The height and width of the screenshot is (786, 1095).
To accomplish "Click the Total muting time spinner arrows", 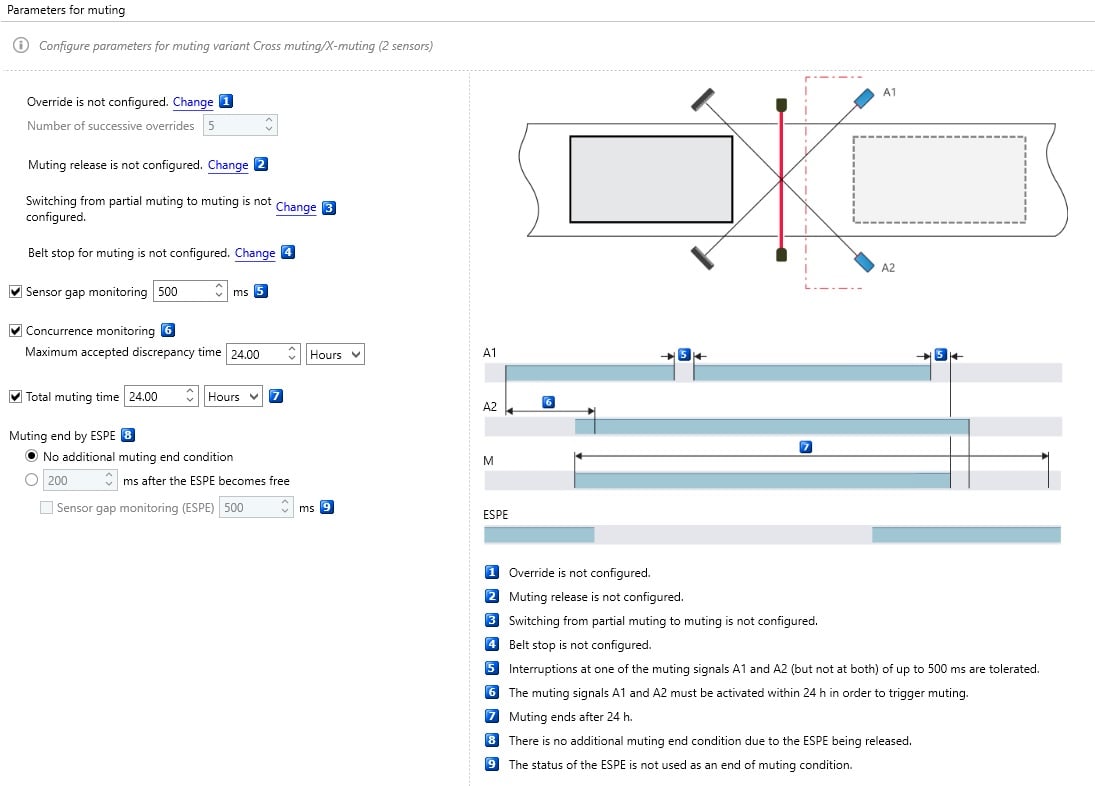I will [x=190, y=396].
